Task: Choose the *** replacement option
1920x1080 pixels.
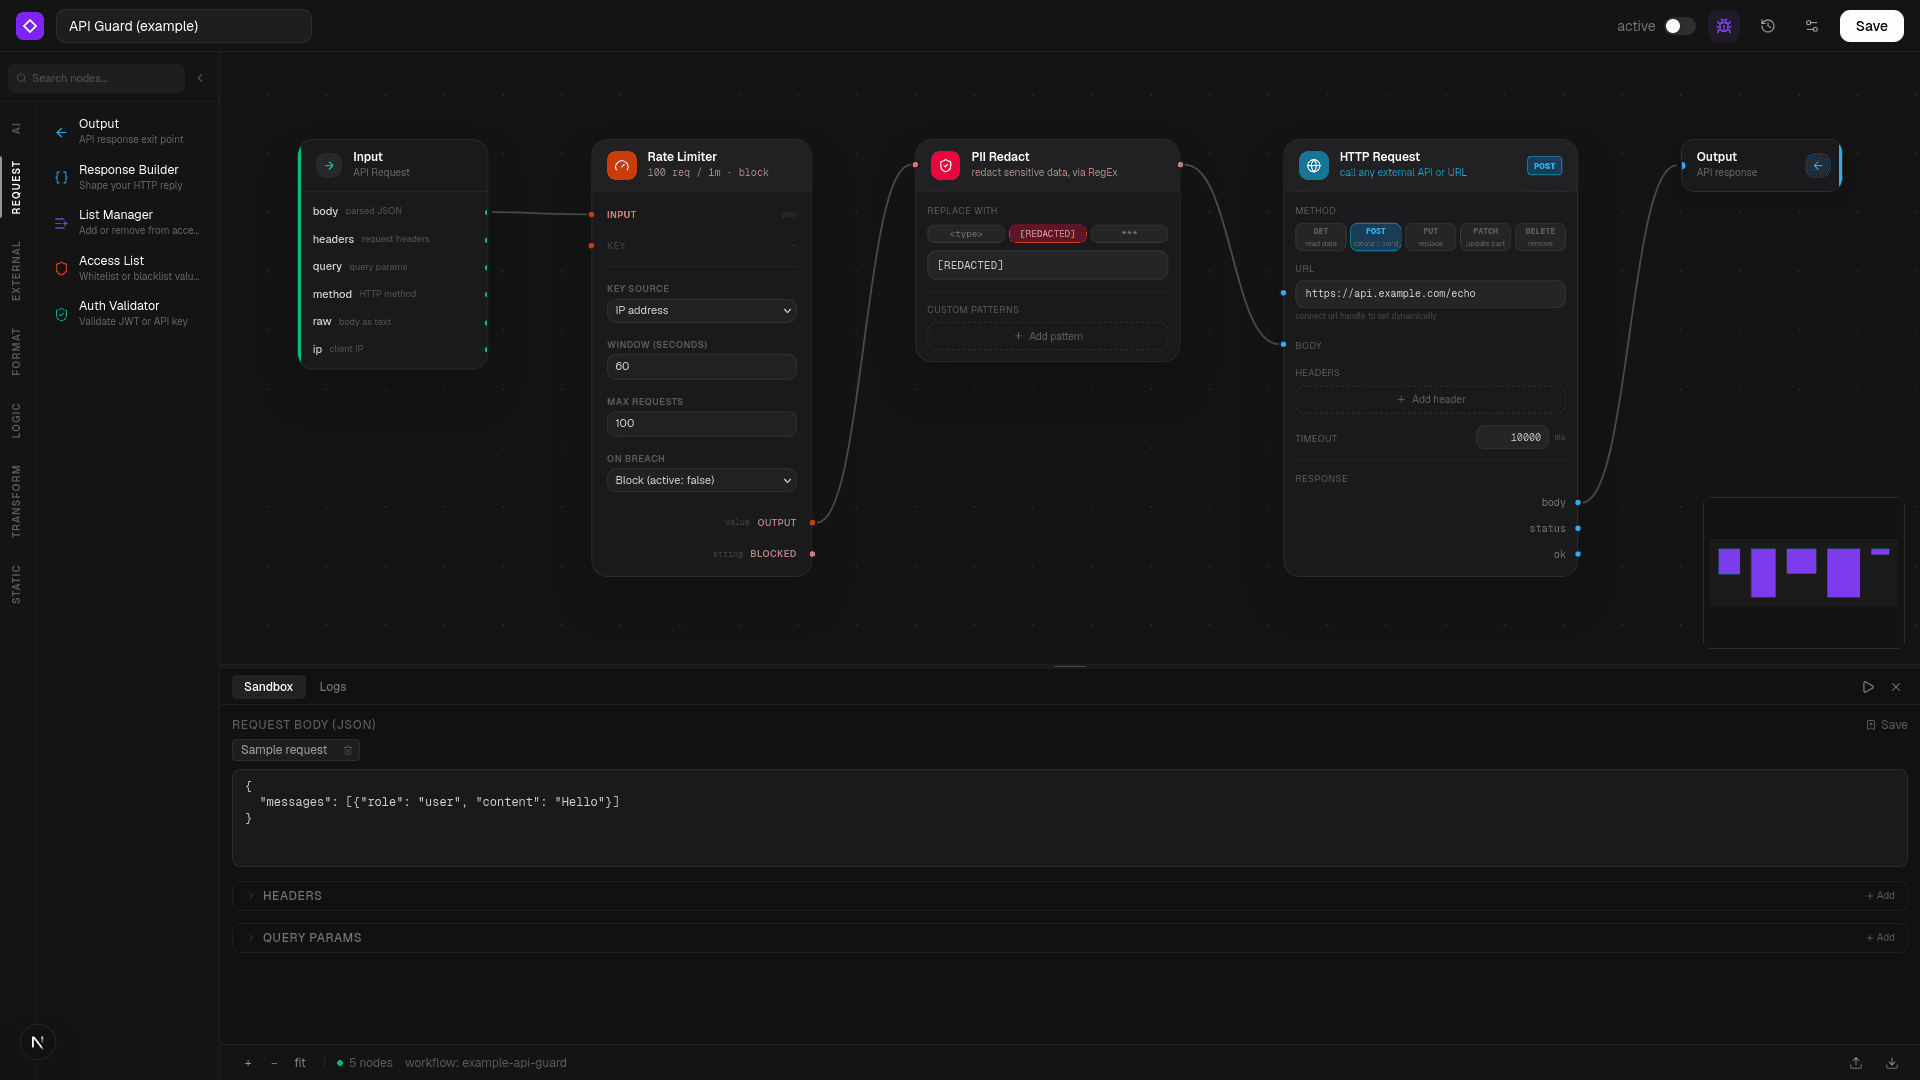Action: [1129, 234]
